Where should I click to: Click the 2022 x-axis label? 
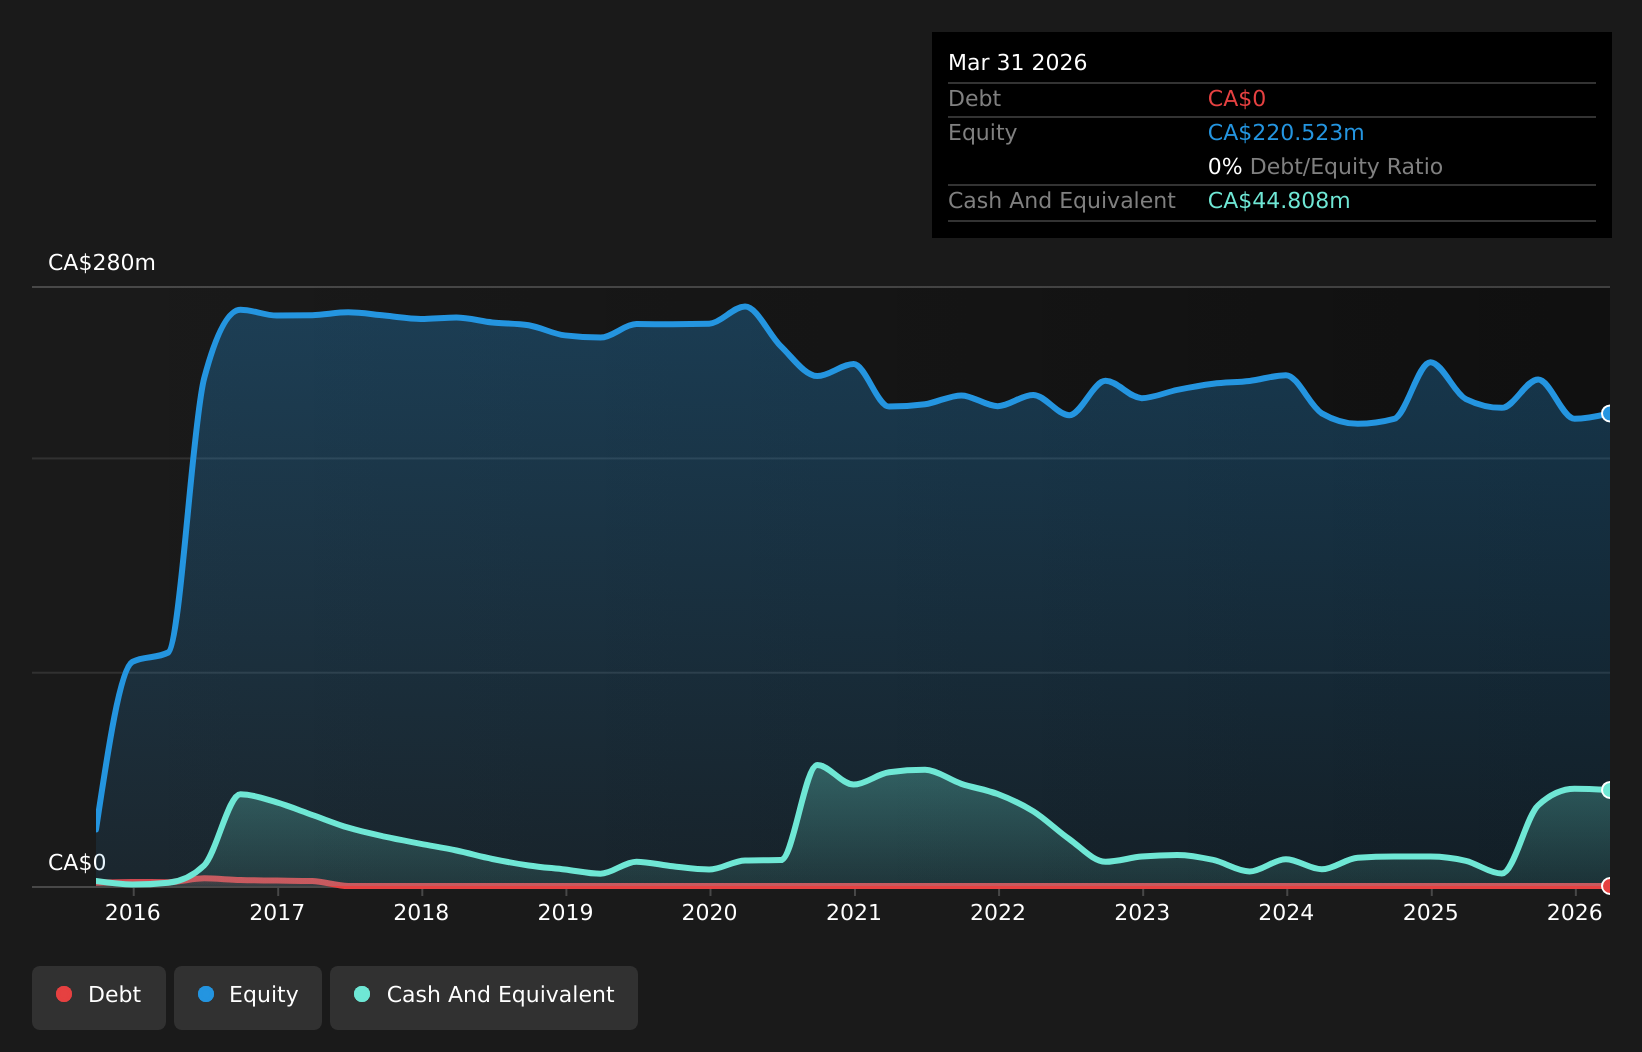click(998, 912)
